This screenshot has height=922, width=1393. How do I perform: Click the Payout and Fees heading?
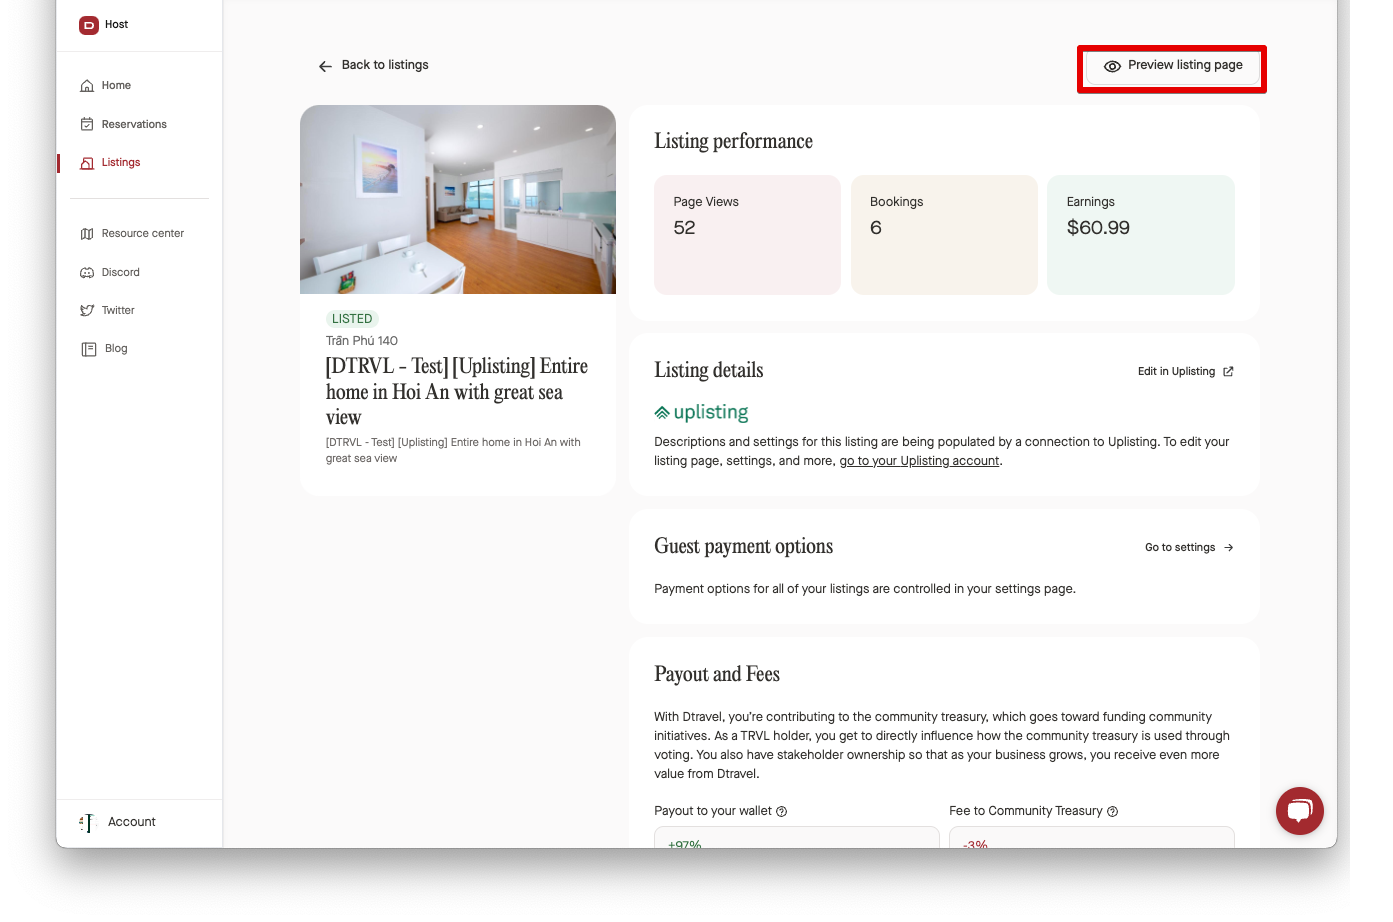tap(717, 674)
